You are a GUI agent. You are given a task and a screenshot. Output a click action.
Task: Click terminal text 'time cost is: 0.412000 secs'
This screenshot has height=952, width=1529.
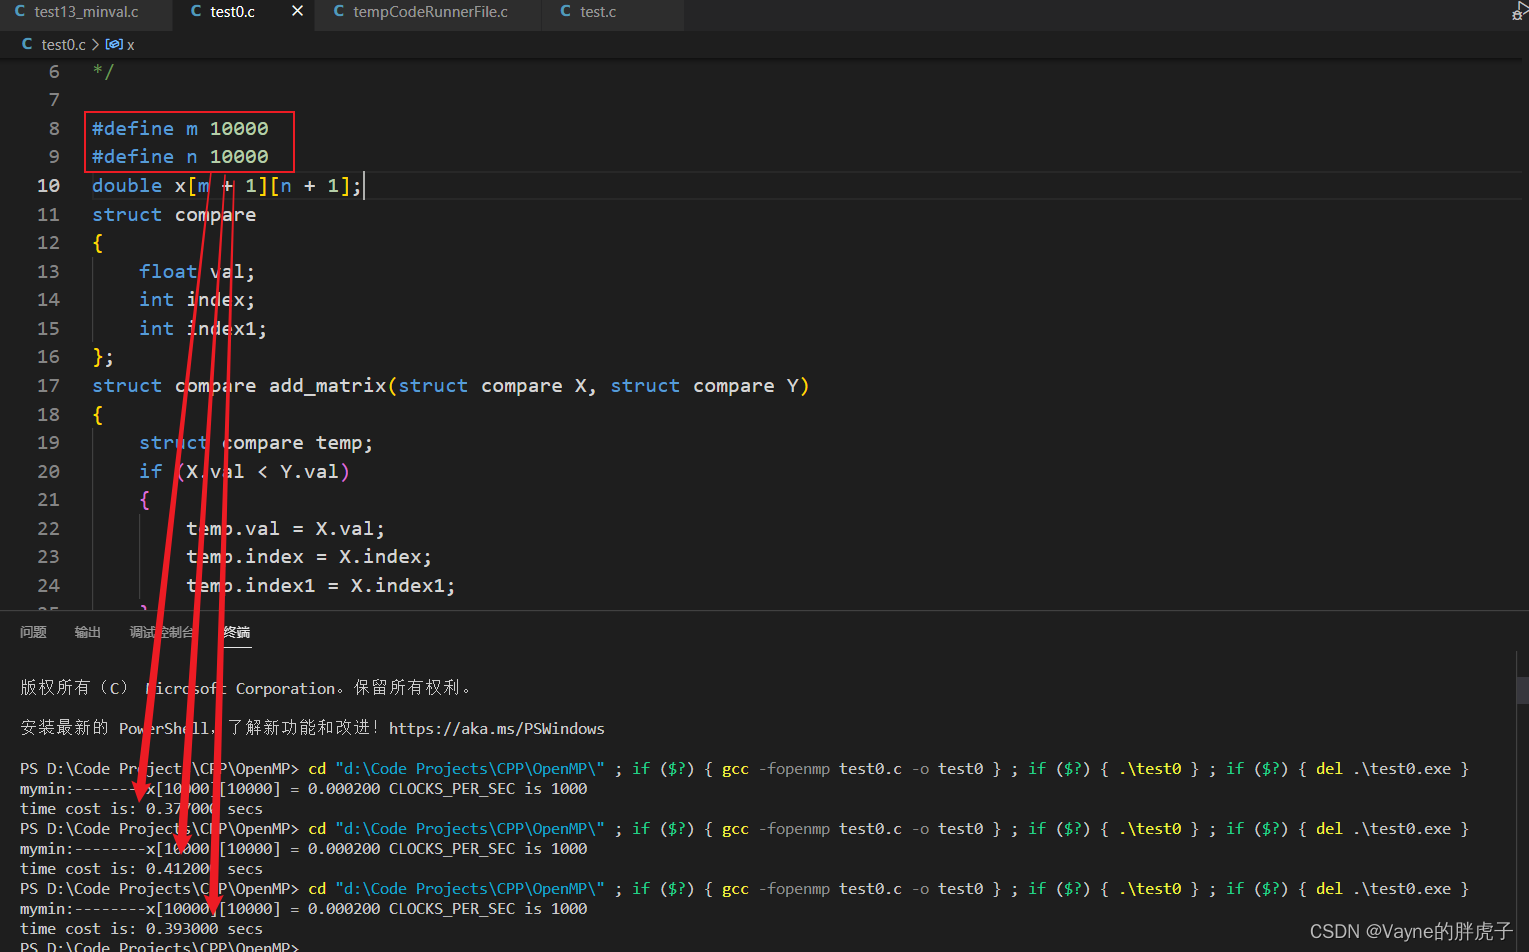coord(141,868)
